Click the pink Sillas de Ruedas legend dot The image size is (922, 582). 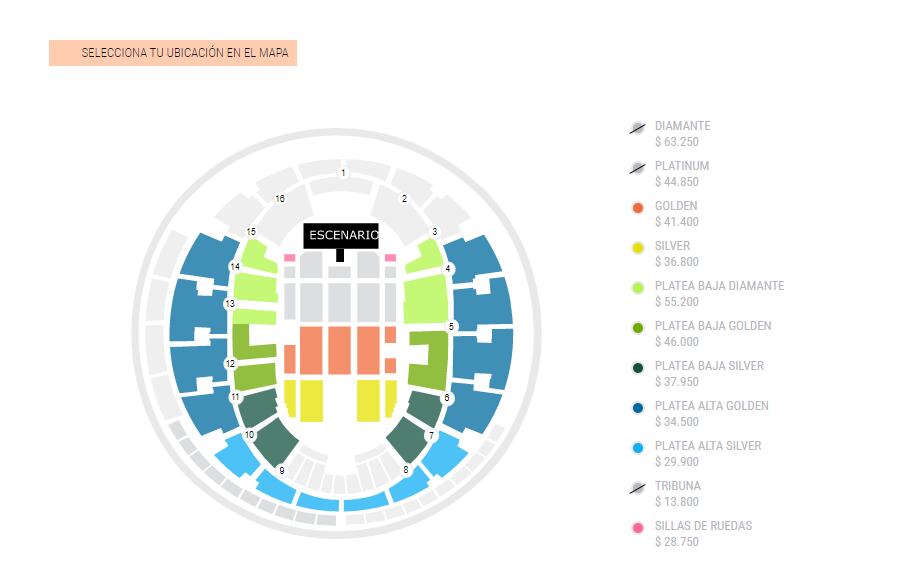click(x=637, y=528)
